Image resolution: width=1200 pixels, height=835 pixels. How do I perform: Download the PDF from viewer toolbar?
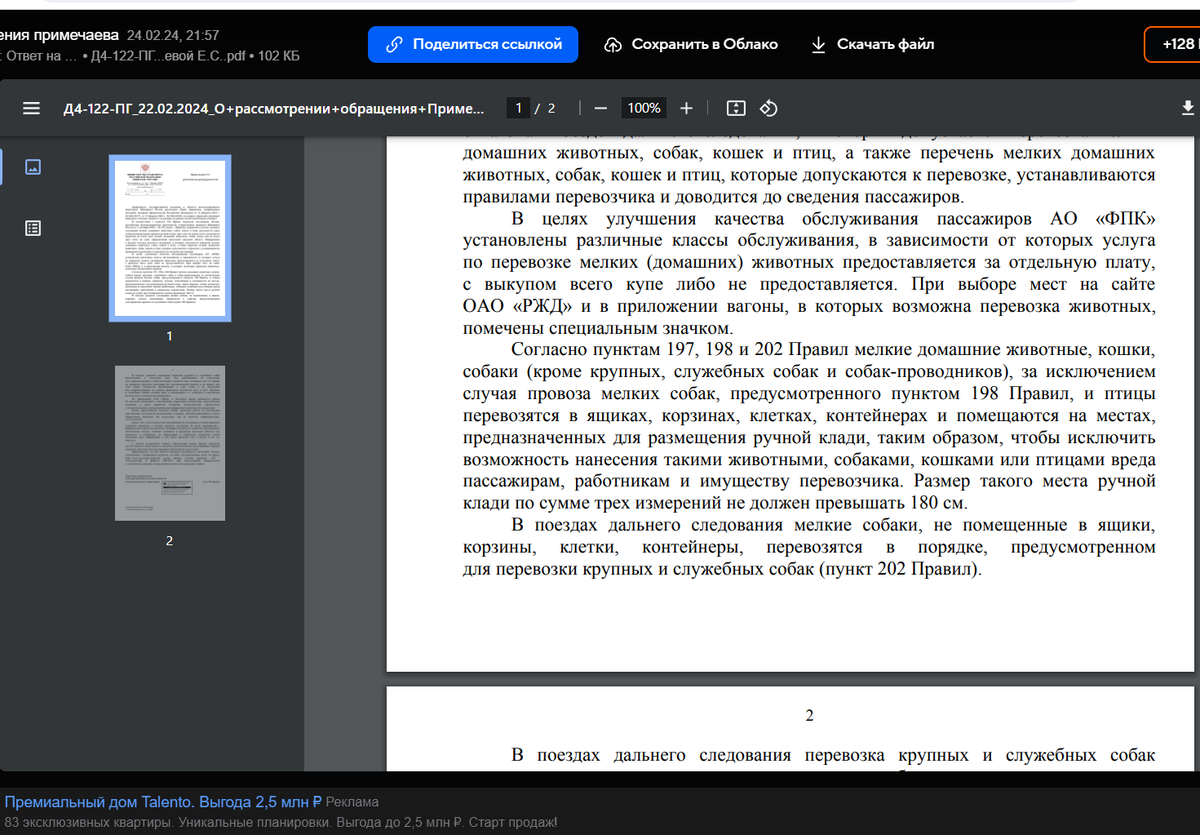1188,108
